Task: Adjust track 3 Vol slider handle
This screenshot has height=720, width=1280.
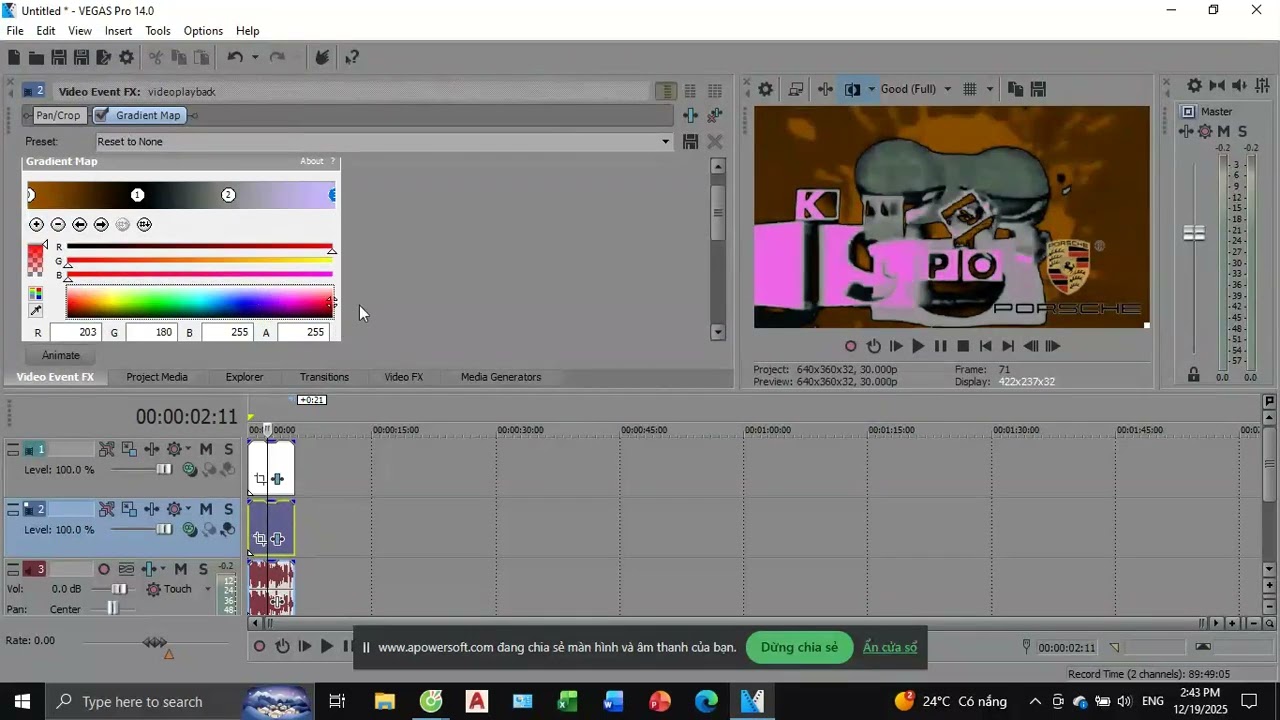Action: pos(119,589)
